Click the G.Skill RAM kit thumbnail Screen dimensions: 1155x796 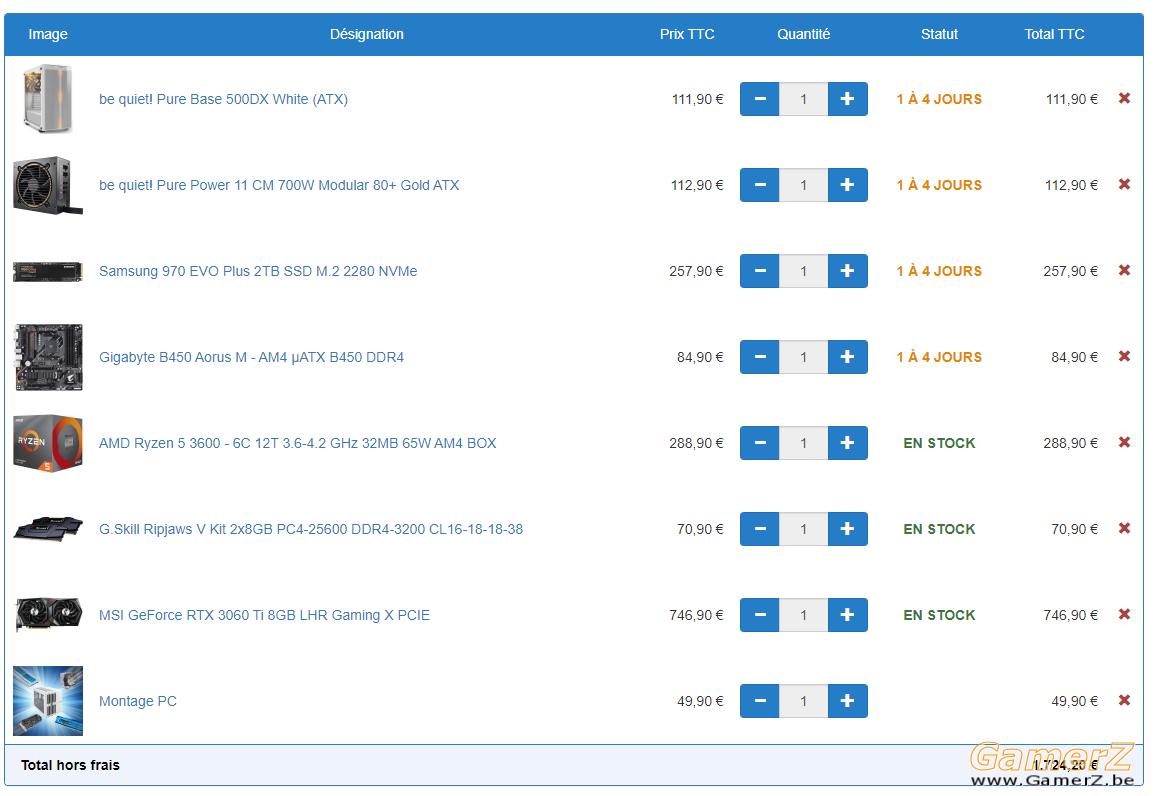[48, 529]
